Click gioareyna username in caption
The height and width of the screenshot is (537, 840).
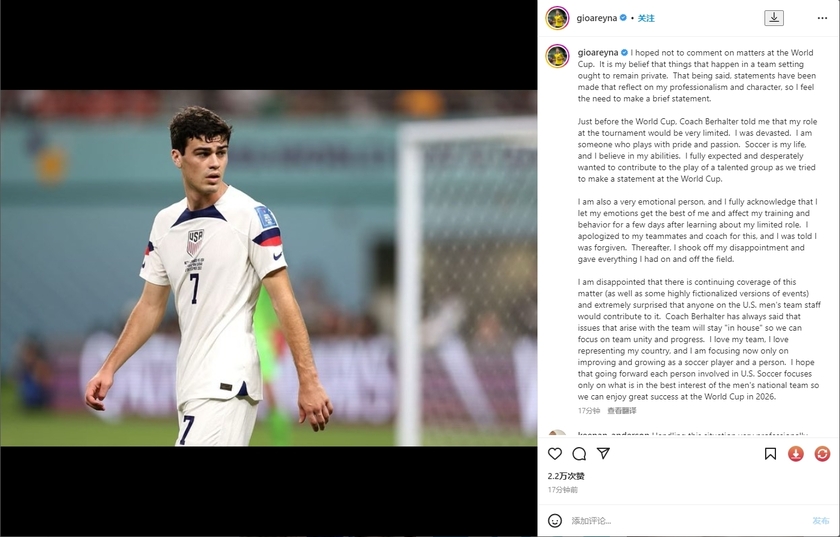(x=598, y=53)
